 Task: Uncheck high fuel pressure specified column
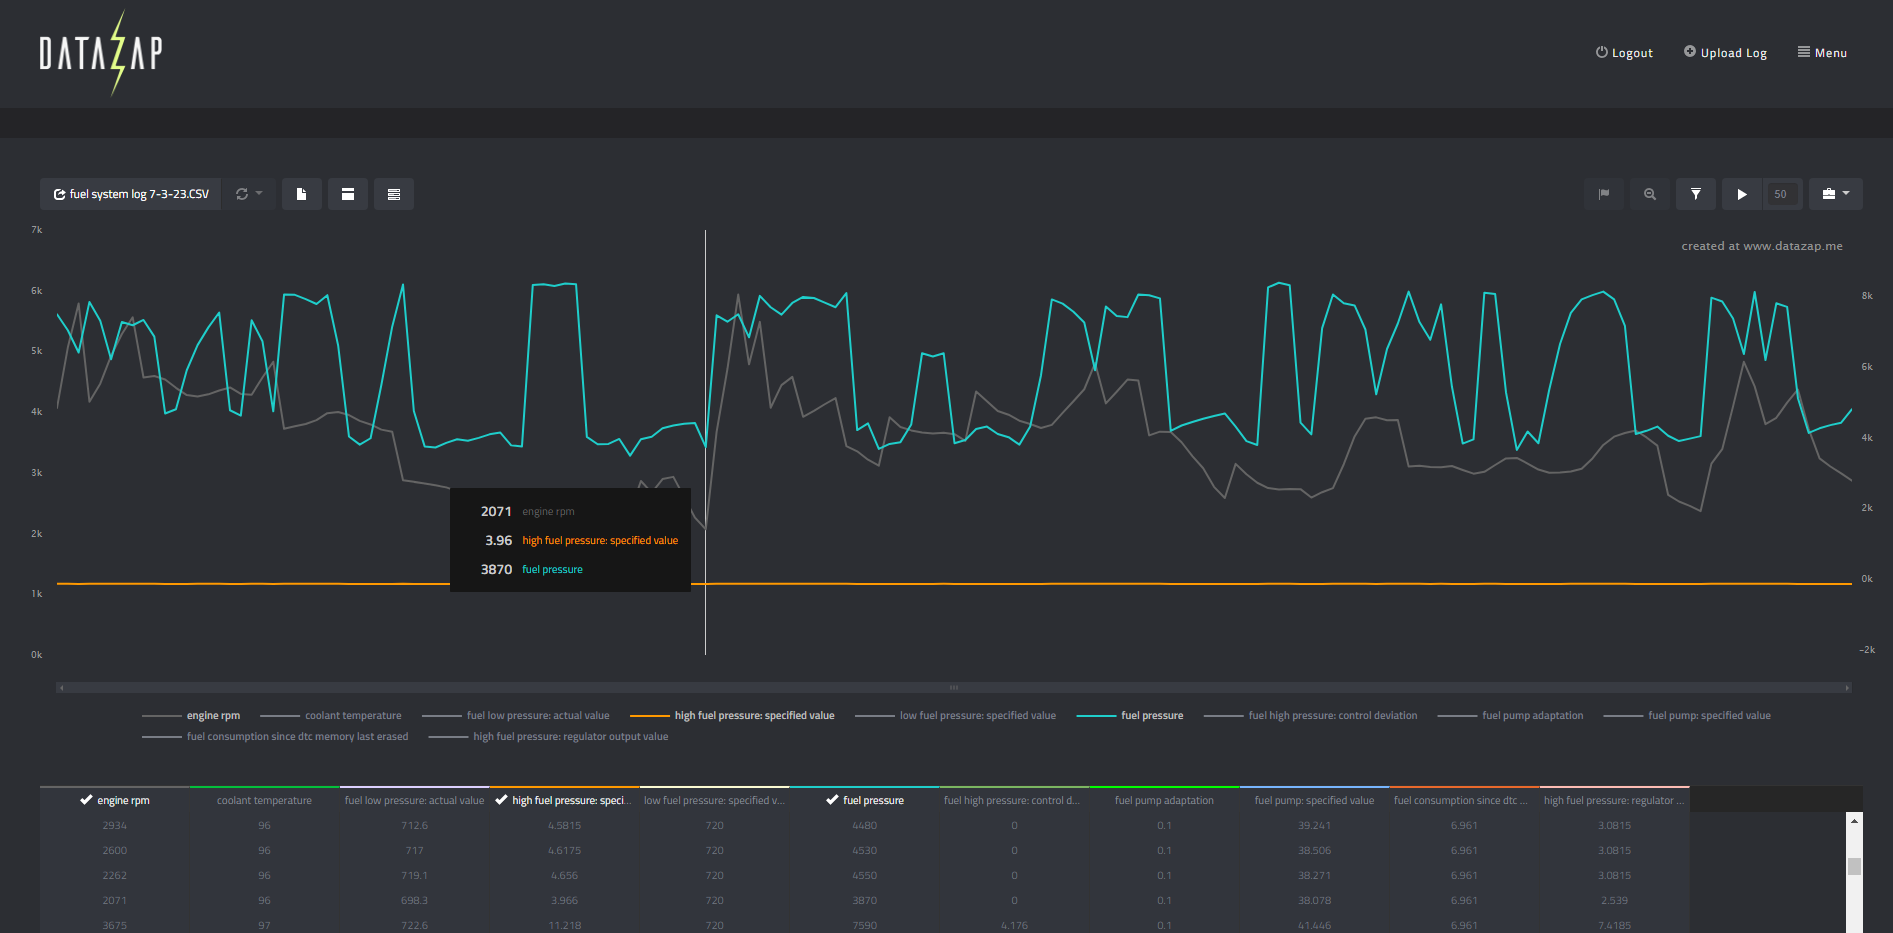tap(501, 800)
